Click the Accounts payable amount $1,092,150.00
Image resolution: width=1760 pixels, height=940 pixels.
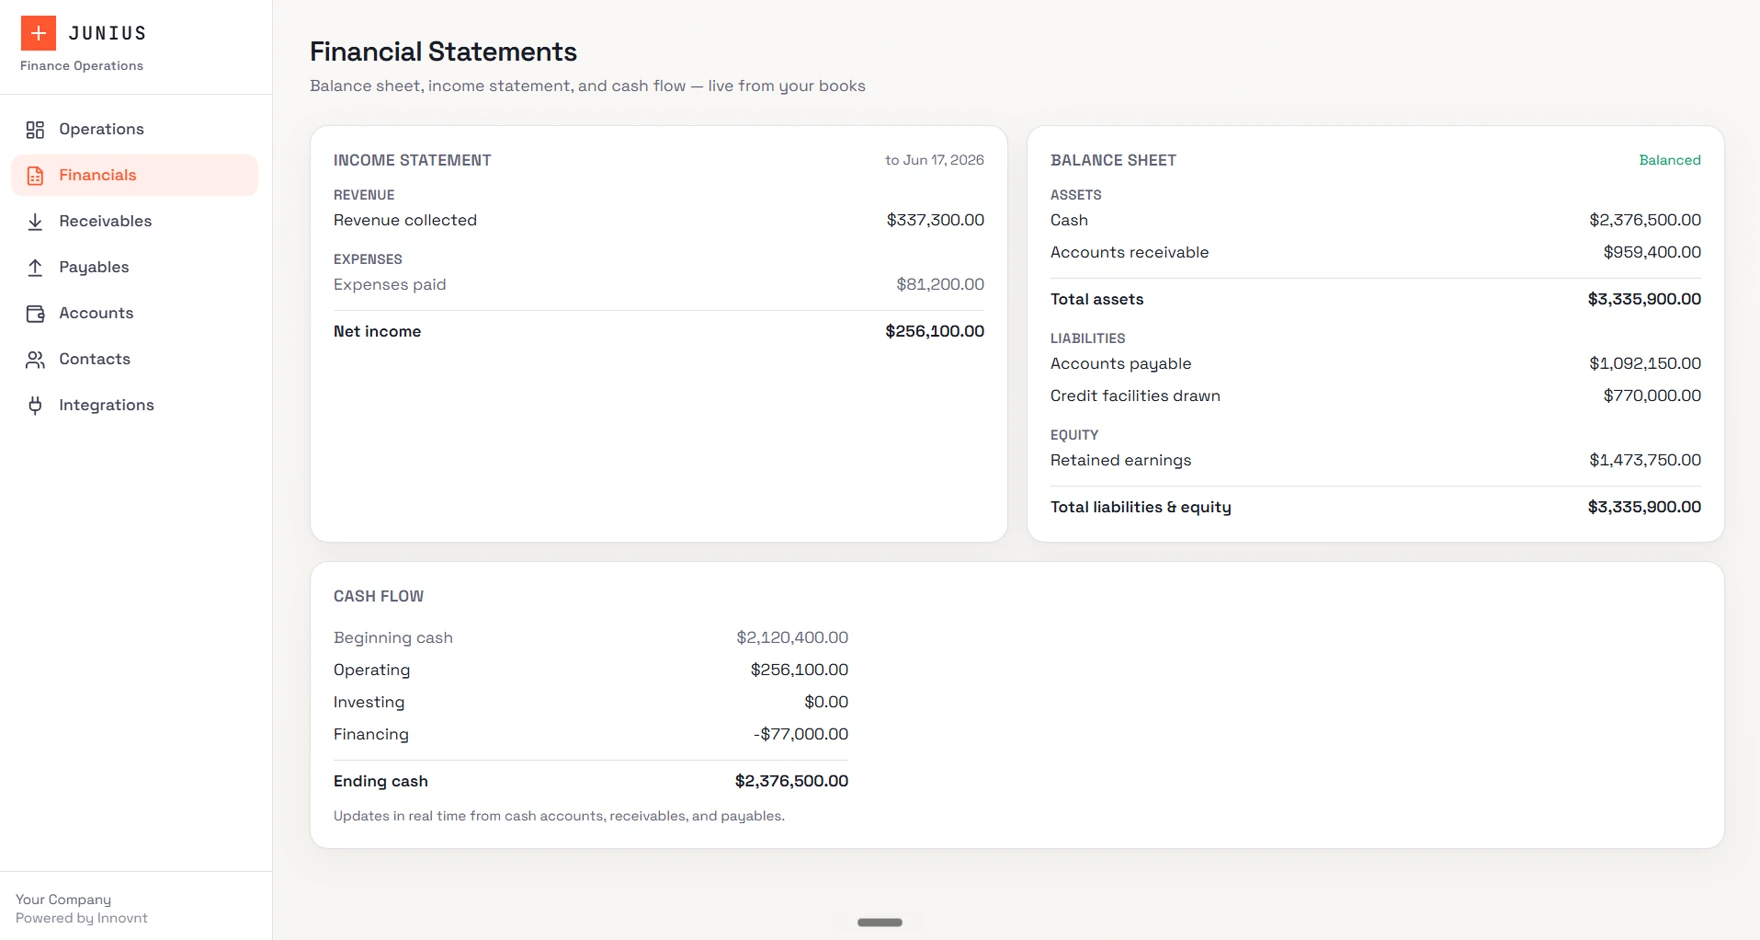coord(1645,363)
